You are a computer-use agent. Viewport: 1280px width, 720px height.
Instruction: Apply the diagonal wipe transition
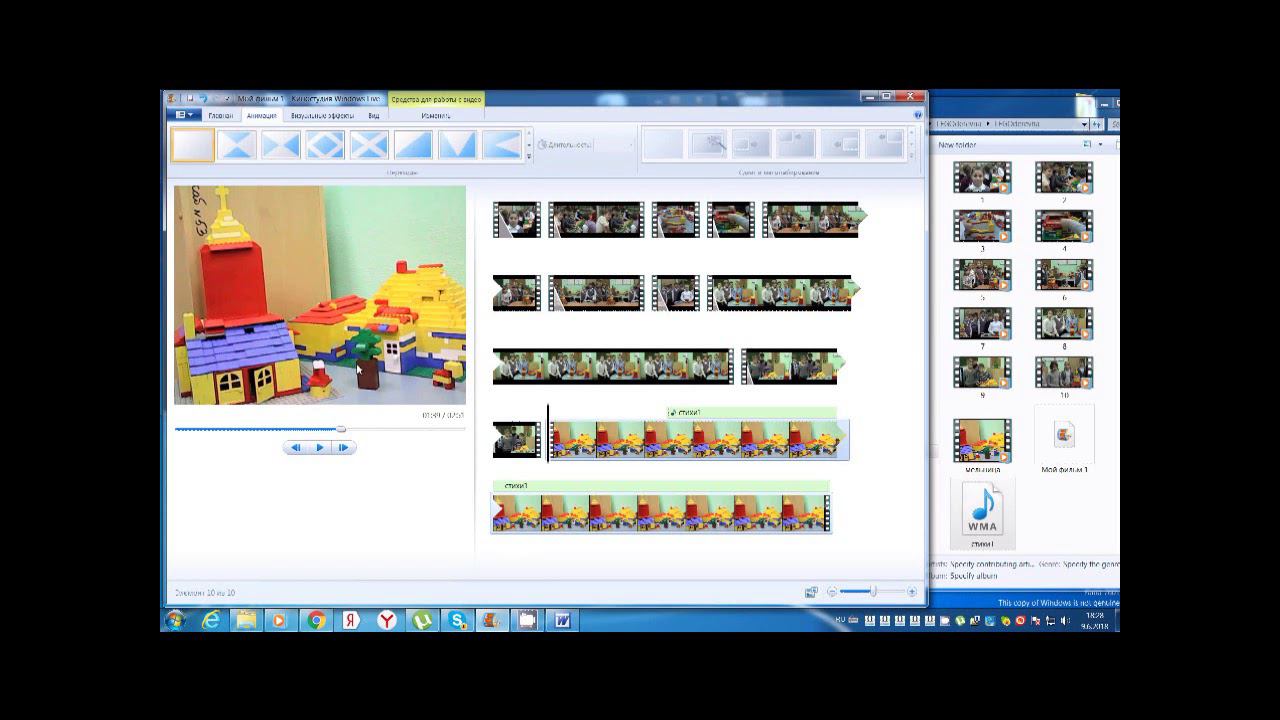413,145
